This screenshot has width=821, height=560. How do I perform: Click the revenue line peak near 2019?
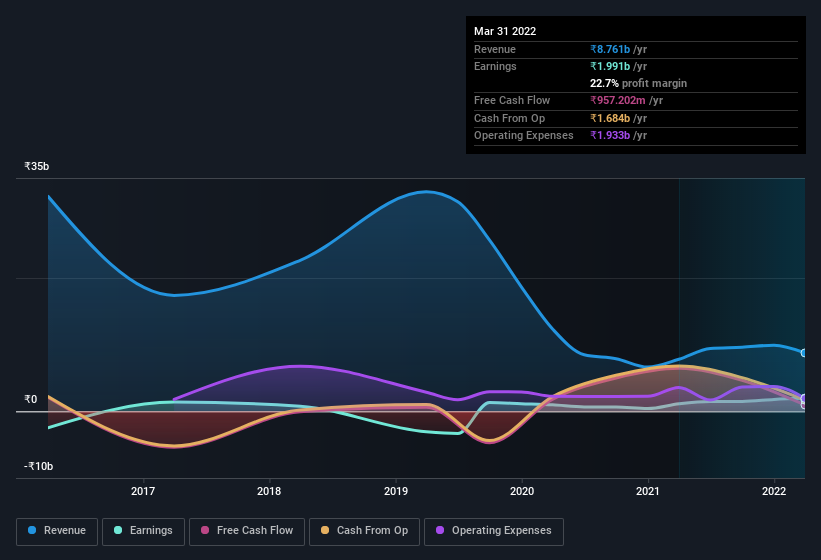coord(426,192)
